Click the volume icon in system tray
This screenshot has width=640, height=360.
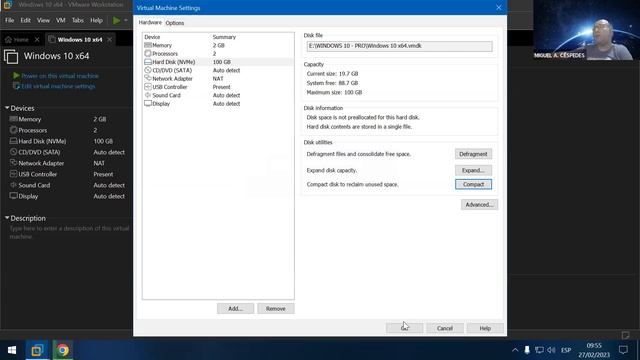(x=551, y=350)
